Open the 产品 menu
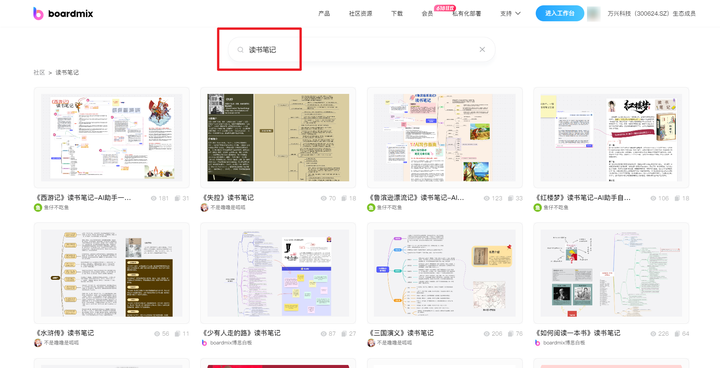This screenshot has height=368, width=720. pyautogui.click(x=324, y=13)
